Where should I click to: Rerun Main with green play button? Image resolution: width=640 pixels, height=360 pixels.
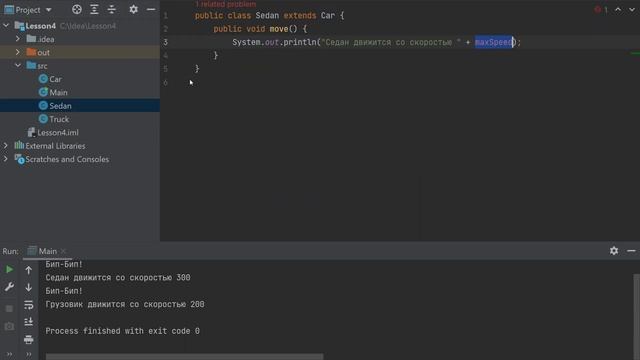pos(9,269)
